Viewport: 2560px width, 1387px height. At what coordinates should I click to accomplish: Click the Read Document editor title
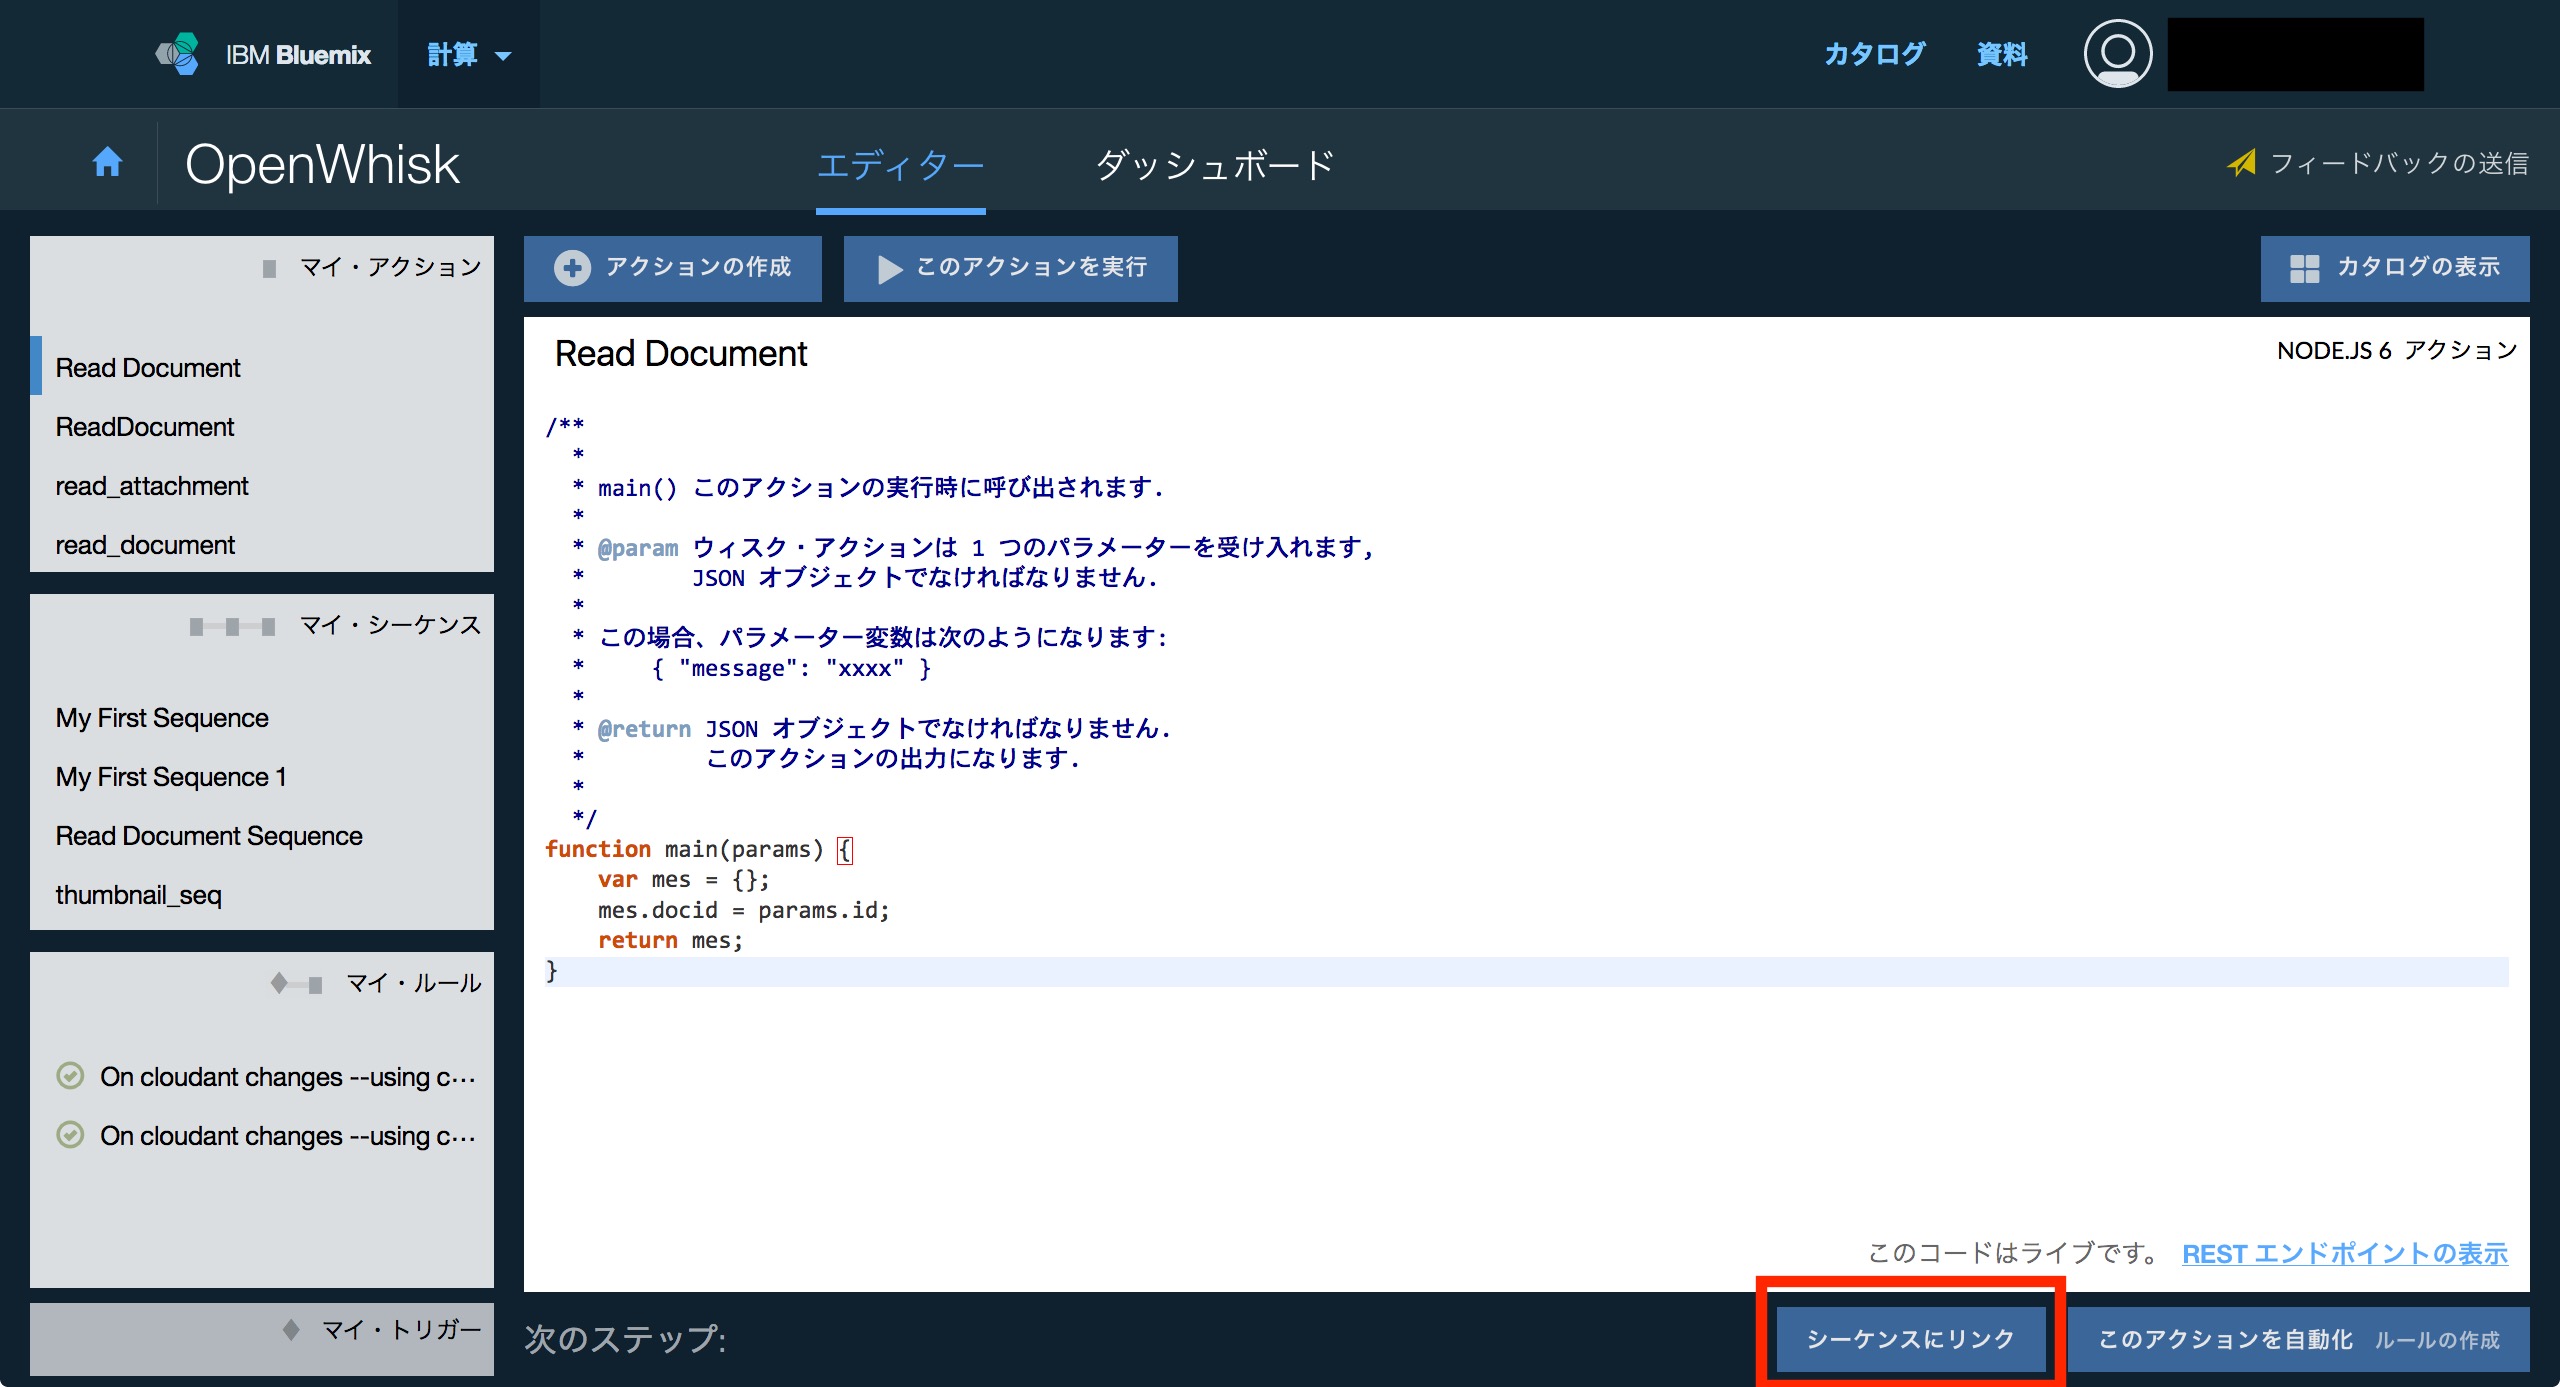[x=681, y=353]
